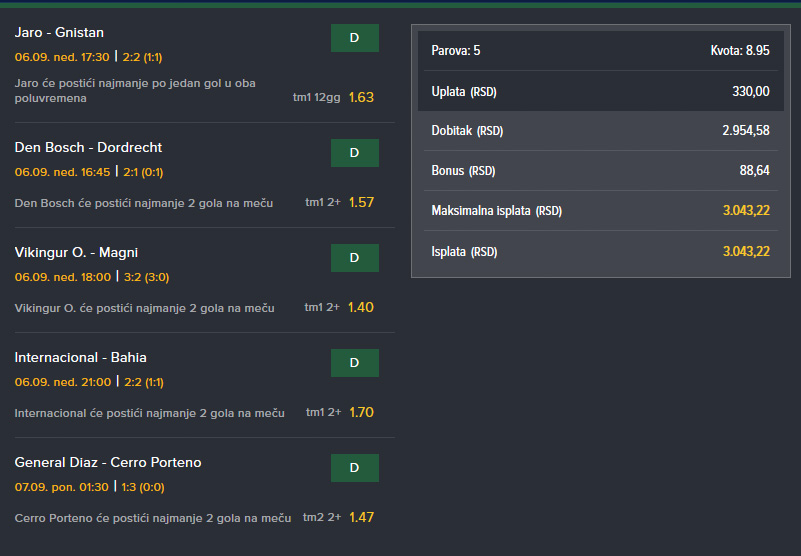
Task: Click the 1.70 odds on Internacional
Action: click(x=361, y=412)
